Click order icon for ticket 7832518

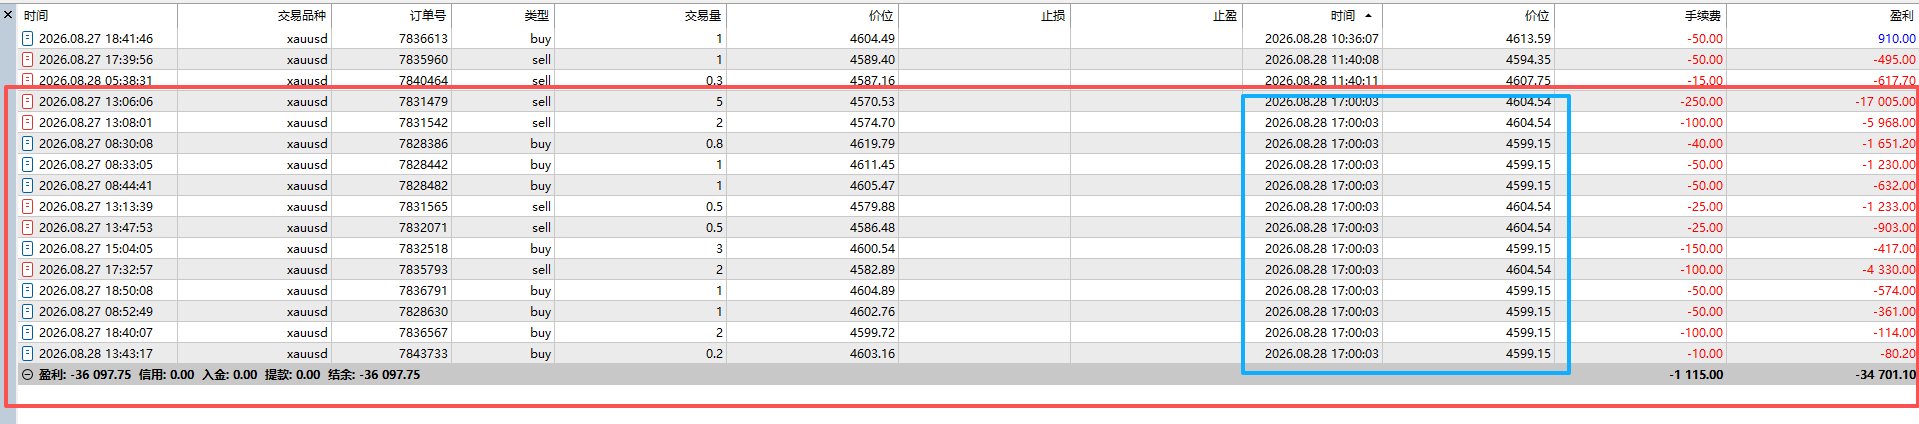[x=28, y=248]
